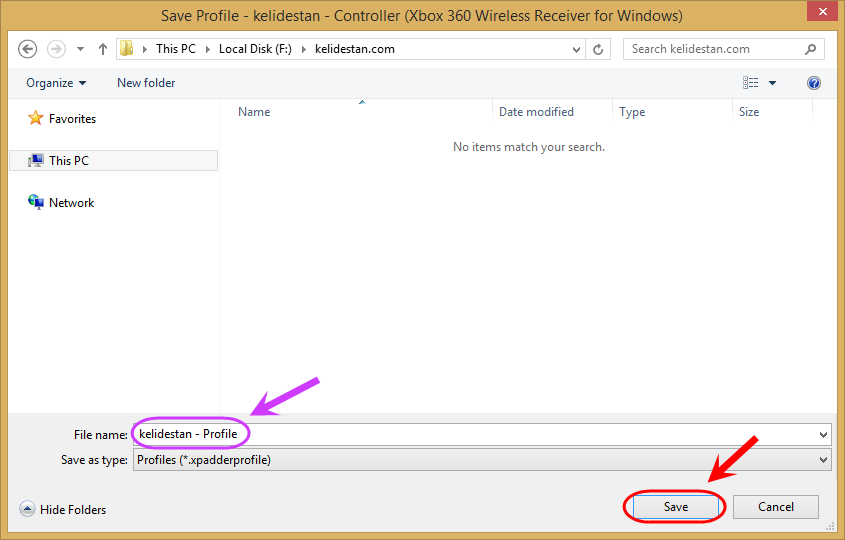The height and width of the screenshot is (540, 845).
Task: Open the recent locations dropdown arrow
Action: pos(80,49)
